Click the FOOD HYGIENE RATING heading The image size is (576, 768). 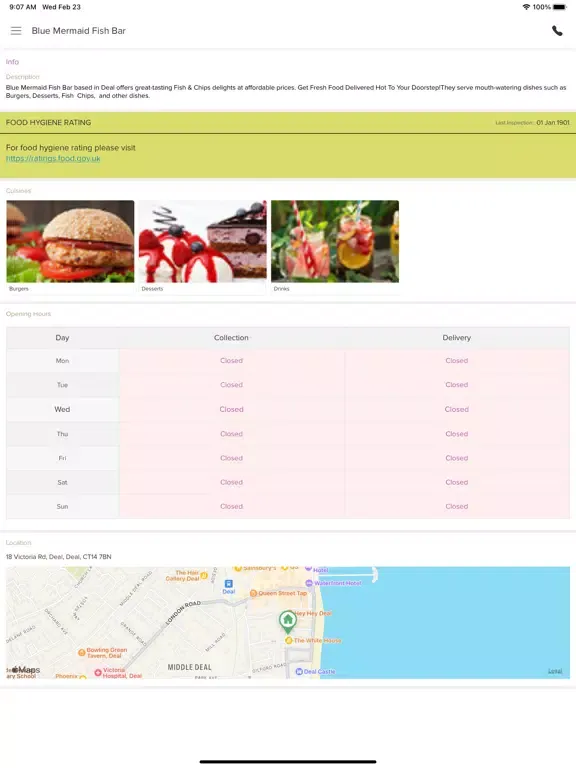point(48,122)
